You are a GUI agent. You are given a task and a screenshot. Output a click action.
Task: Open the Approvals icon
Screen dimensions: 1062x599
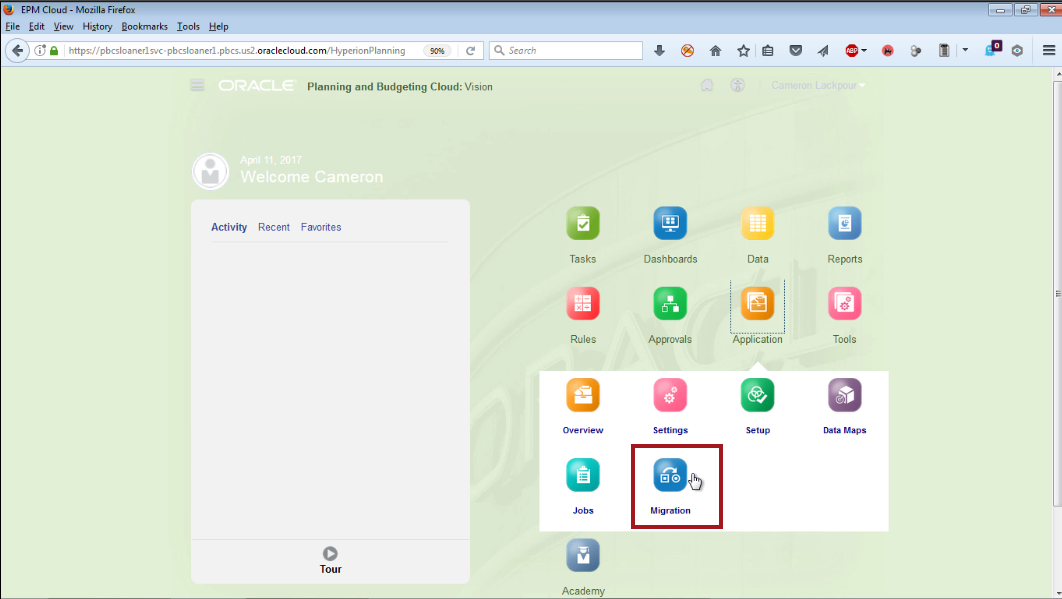click(x=670, y=304)
